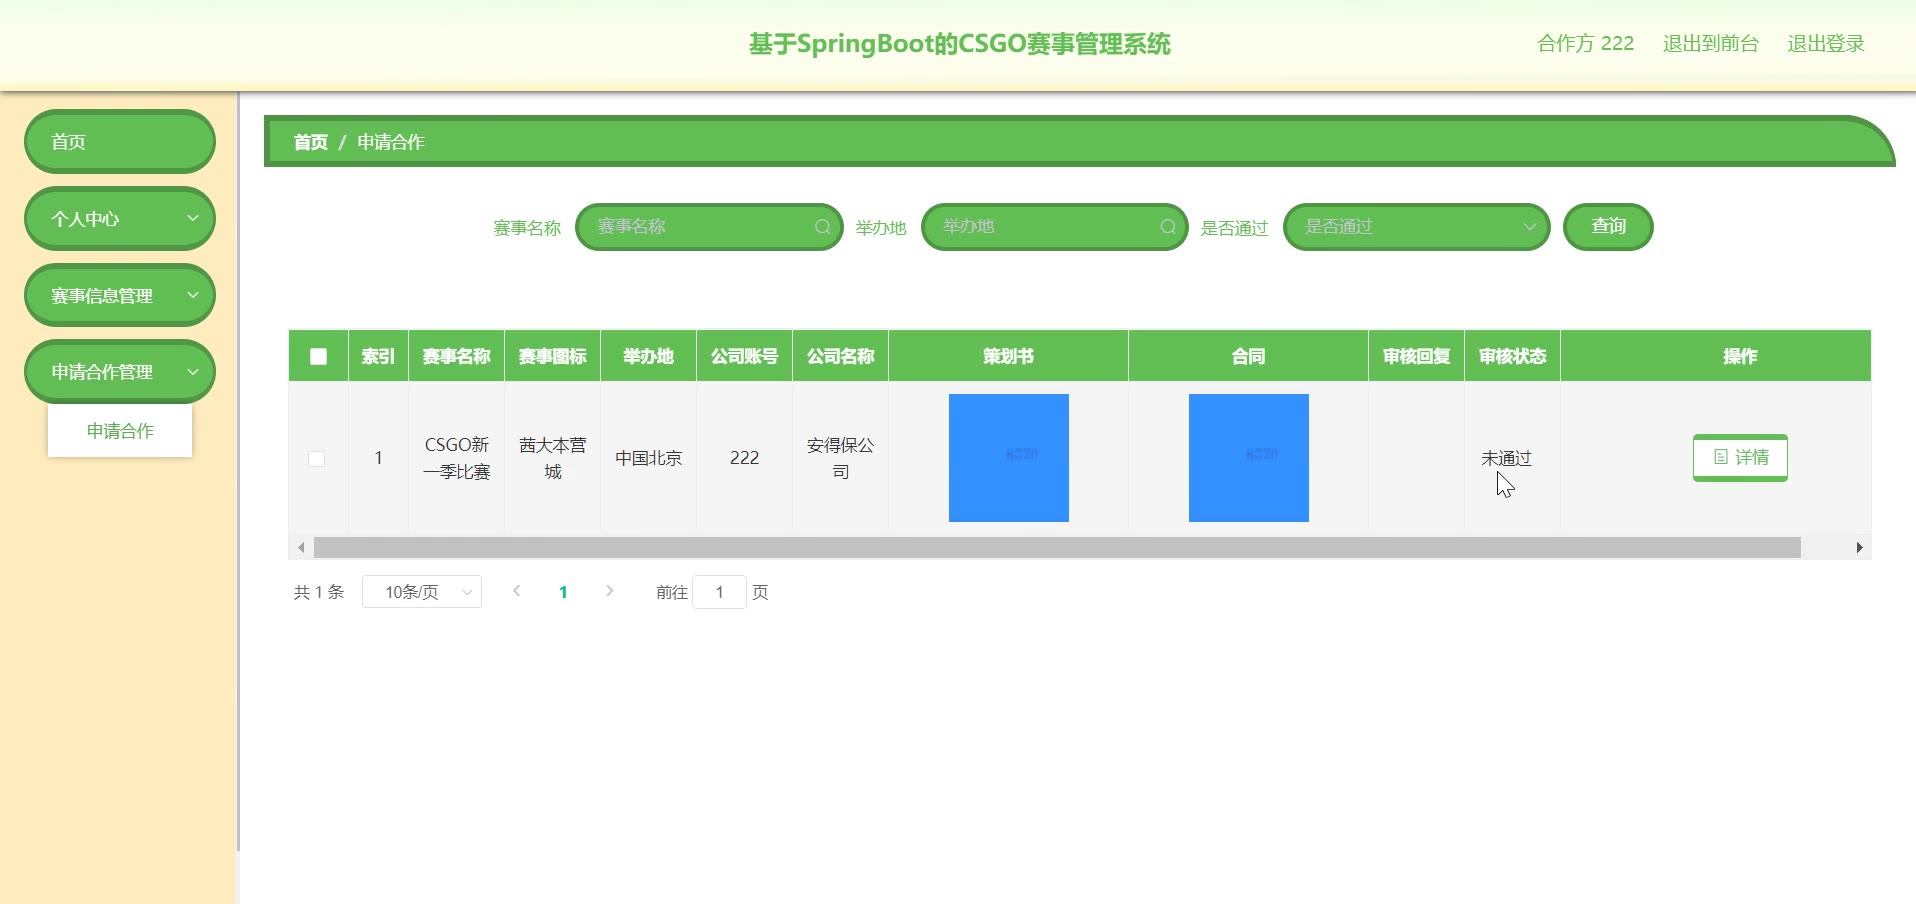Click the 合同 column header
Screen dimensions: 1916x904
click(x=1248, y=356)
